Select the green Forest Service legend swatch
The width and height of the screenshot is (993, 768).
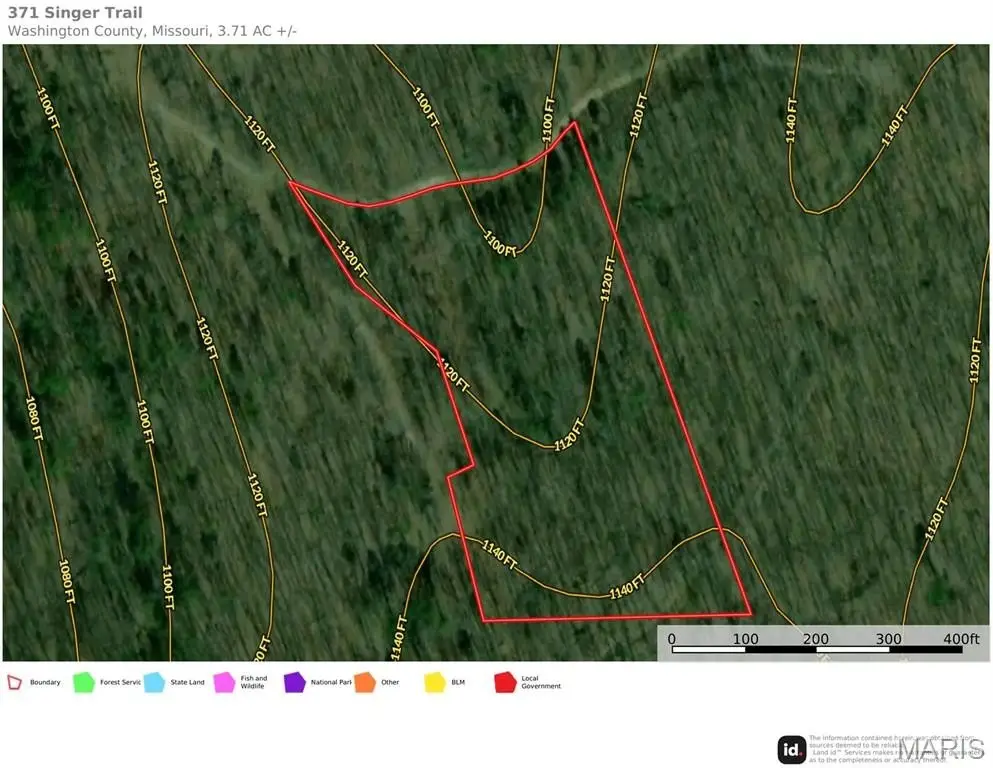[x=83, y=683]
